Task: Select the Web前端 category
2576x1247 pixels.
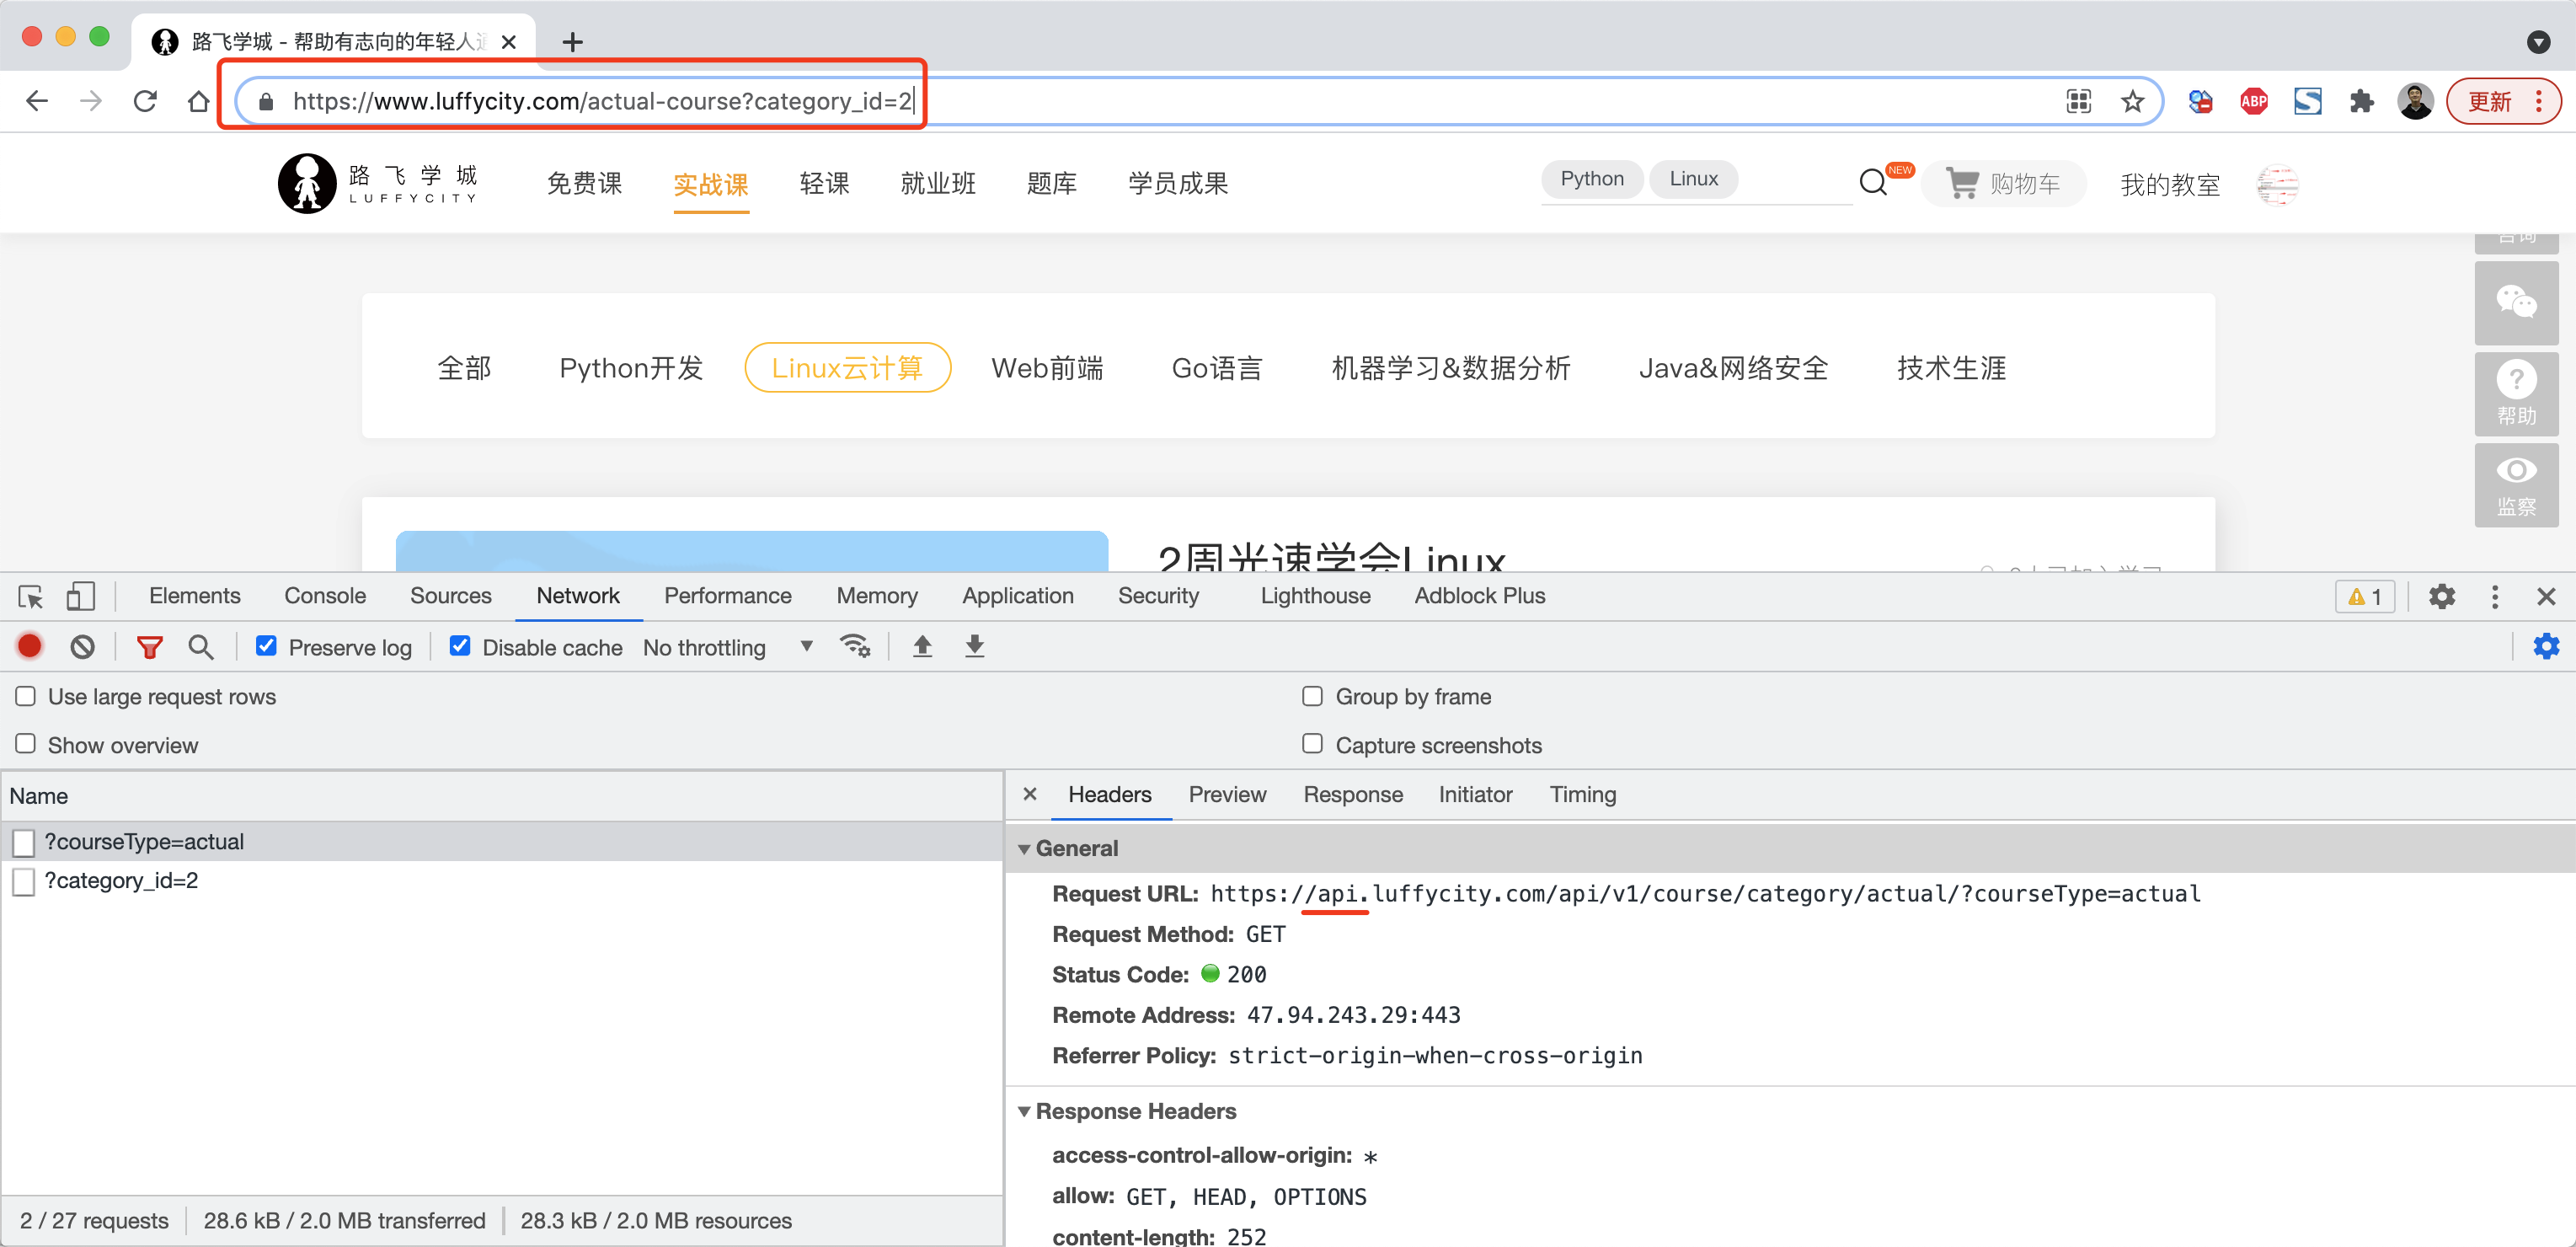Action: pos(1047,368)
